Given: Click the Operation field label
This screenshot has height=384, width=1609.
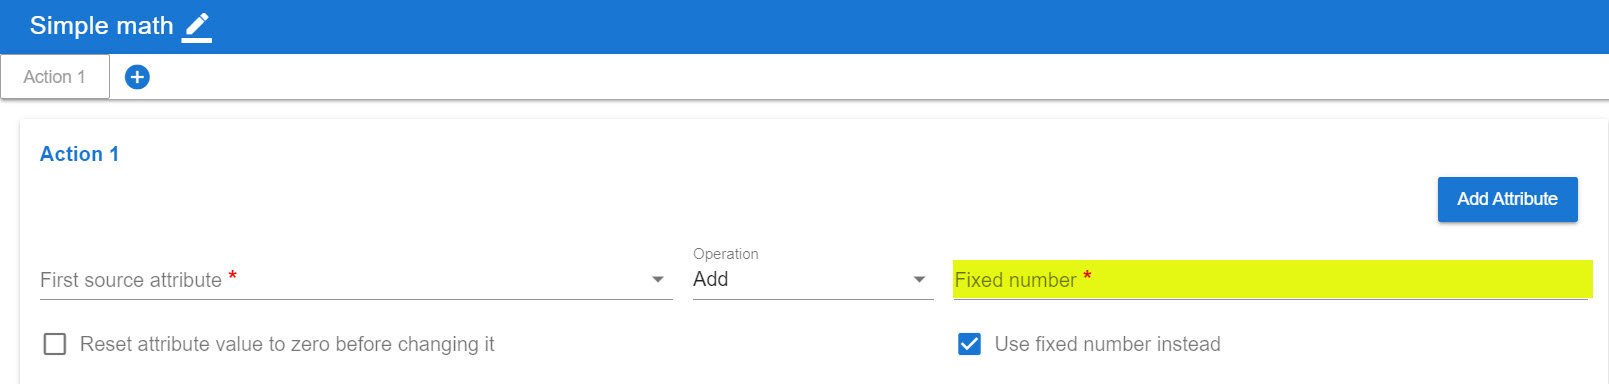Looking at the screenshot, I should coord(726,254).
